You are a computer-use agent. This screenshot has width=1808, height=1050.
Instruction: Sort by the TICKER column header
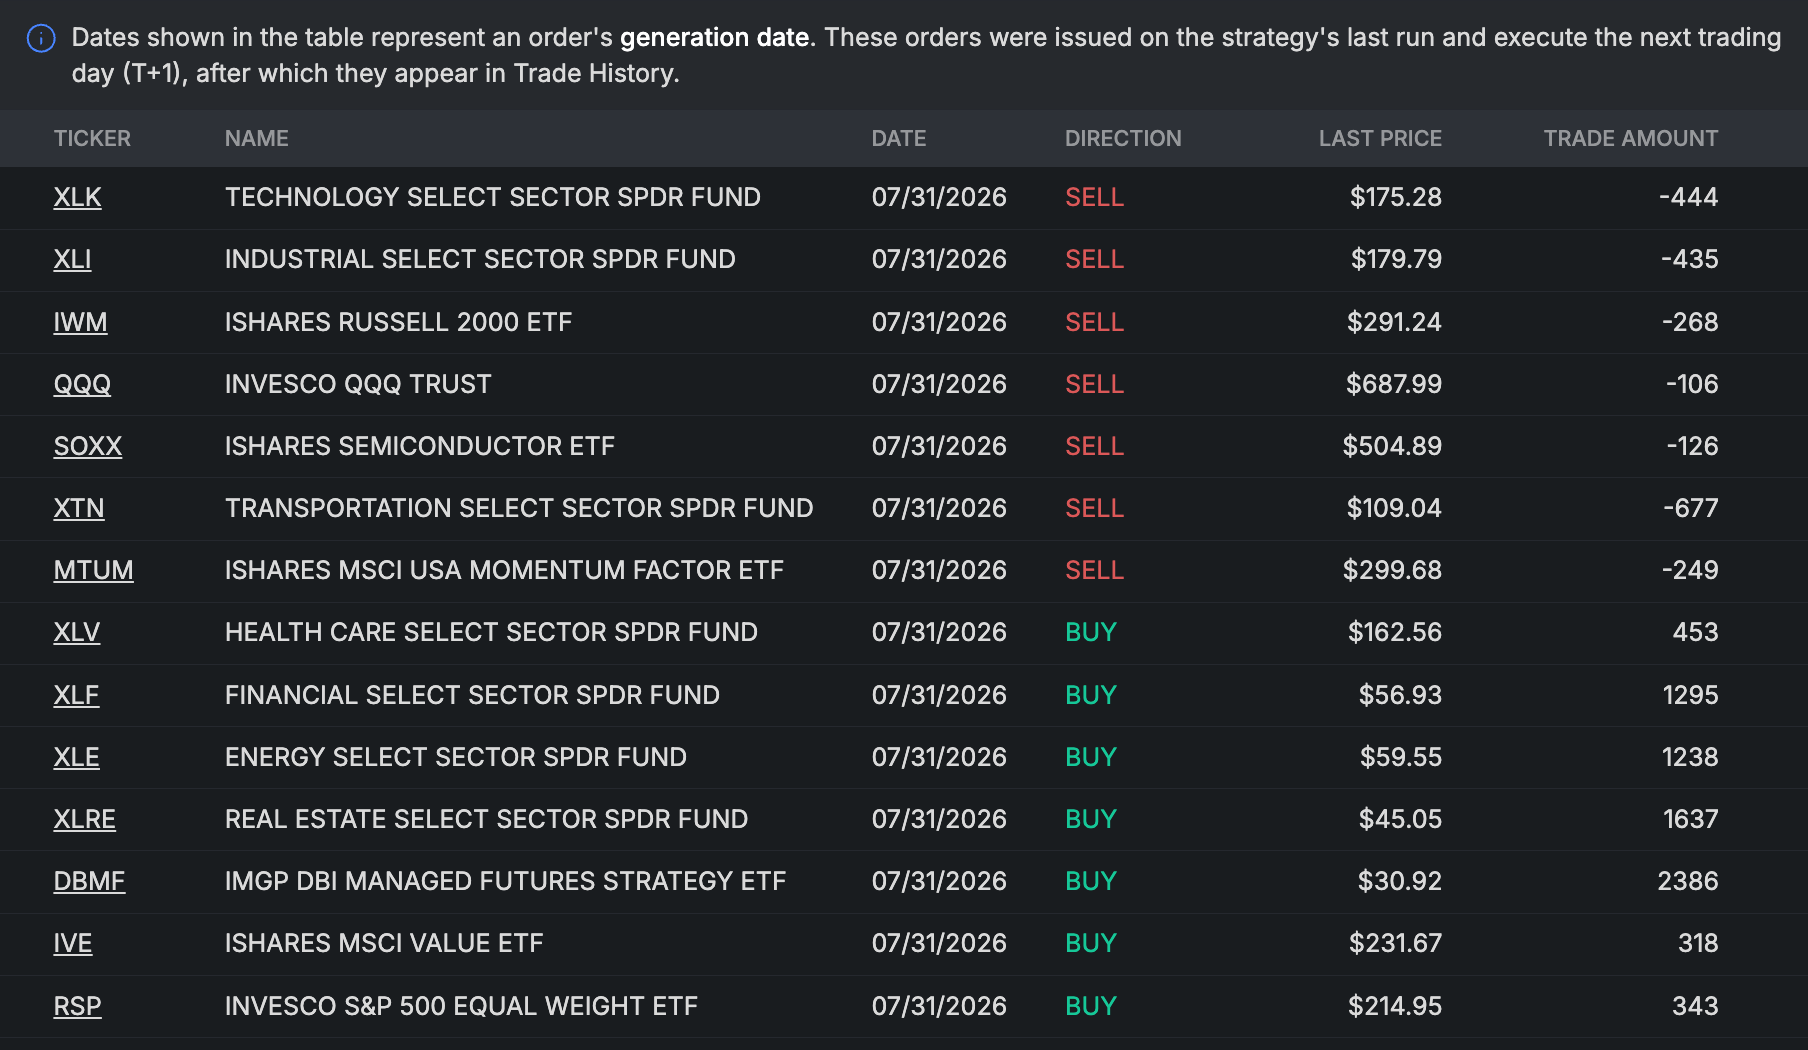coord(92,138)
